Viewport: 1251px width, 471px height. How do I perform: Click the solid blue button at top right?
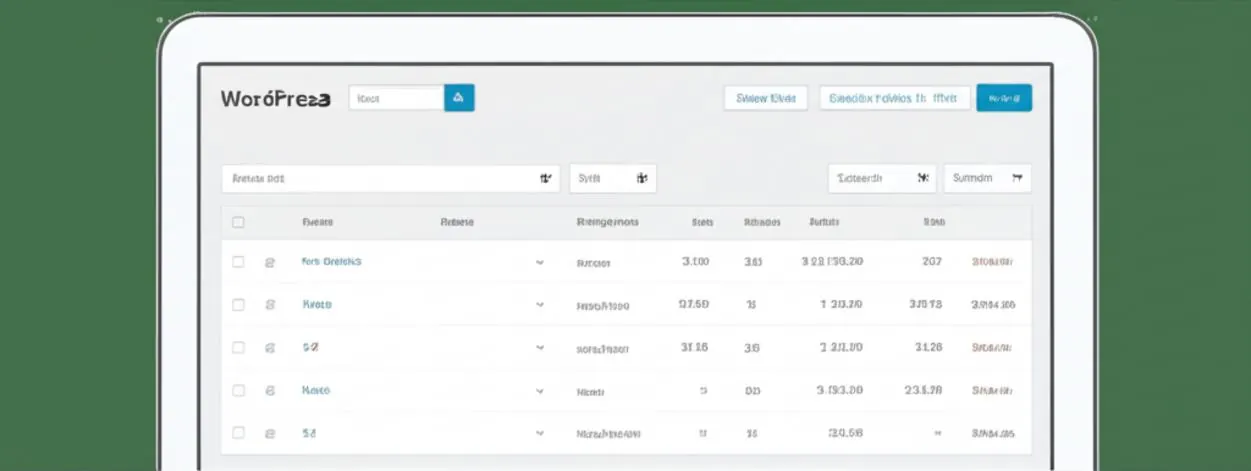pyautogui.click(x=1004, y=98)
